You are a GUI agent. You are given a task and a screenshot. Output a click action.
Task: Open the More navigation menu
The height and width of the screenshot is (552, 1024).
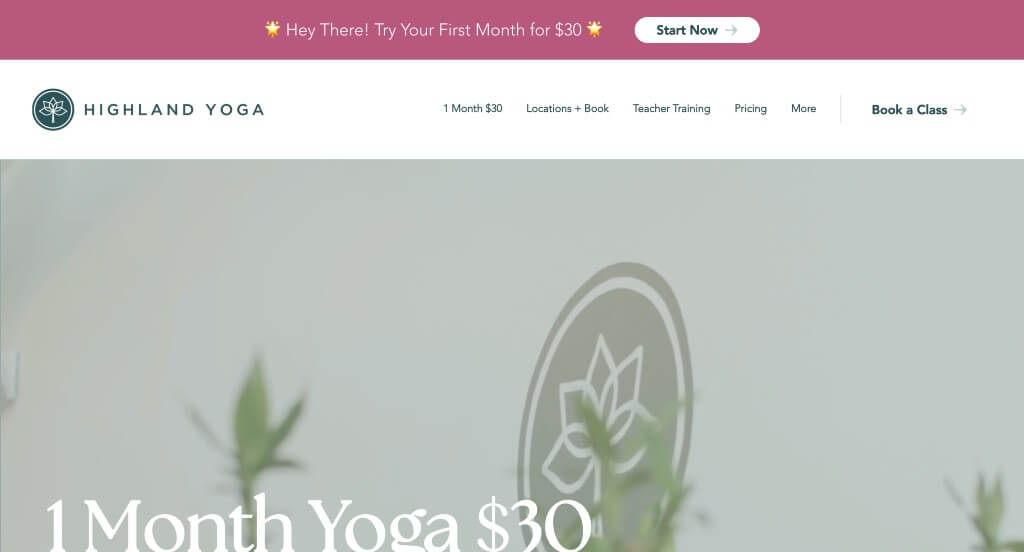pos(803,108)
